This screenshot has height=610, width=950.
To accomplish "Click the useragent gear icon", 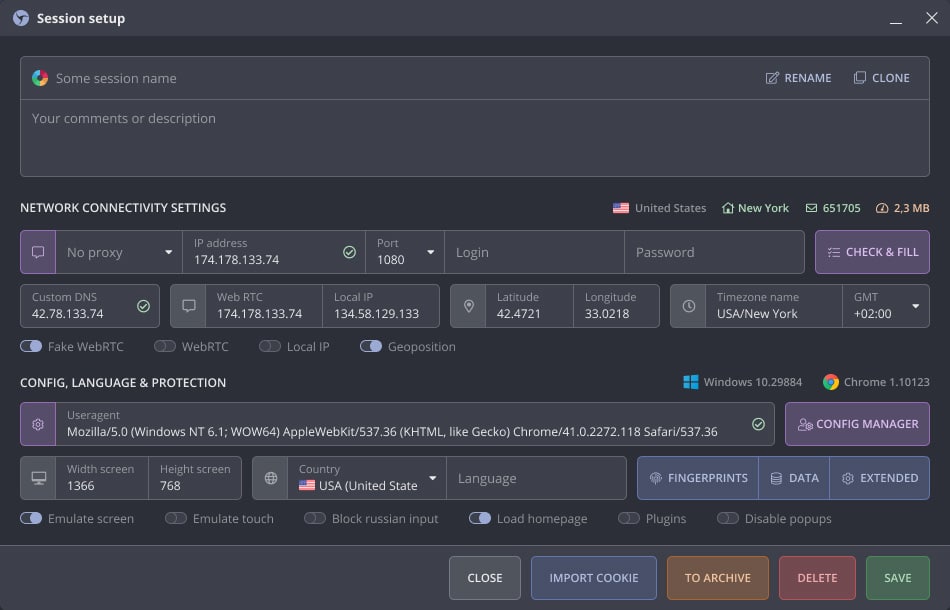I will (38, 424).
